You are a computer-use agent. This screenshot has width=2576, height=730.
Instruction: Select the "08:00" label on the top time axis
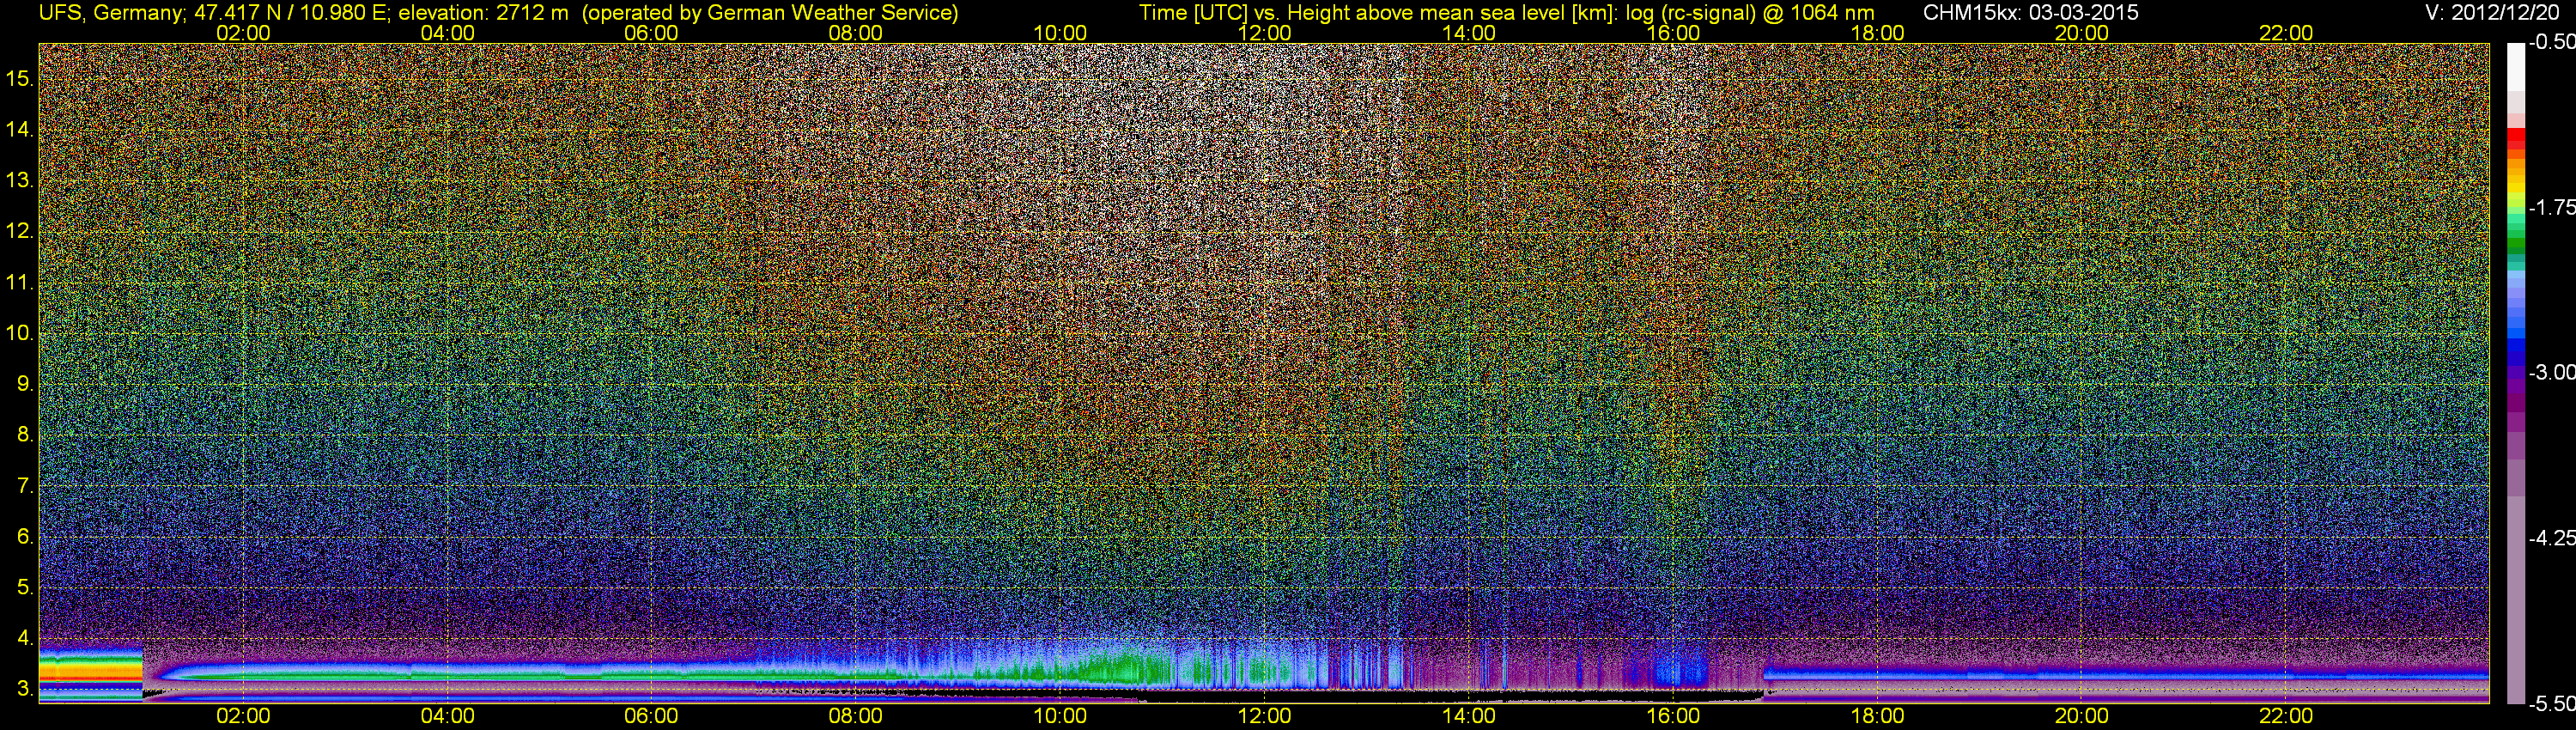point(856,33)
